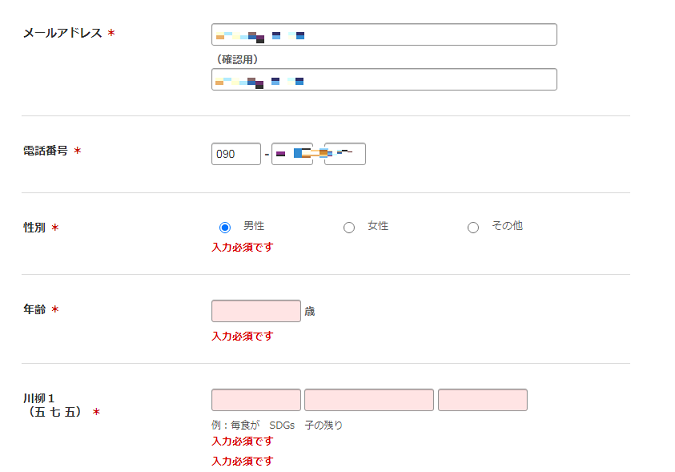The height and width of the screenshot is (472, 675).
Task: Click the その他 option label text
Action: [506, 226]
